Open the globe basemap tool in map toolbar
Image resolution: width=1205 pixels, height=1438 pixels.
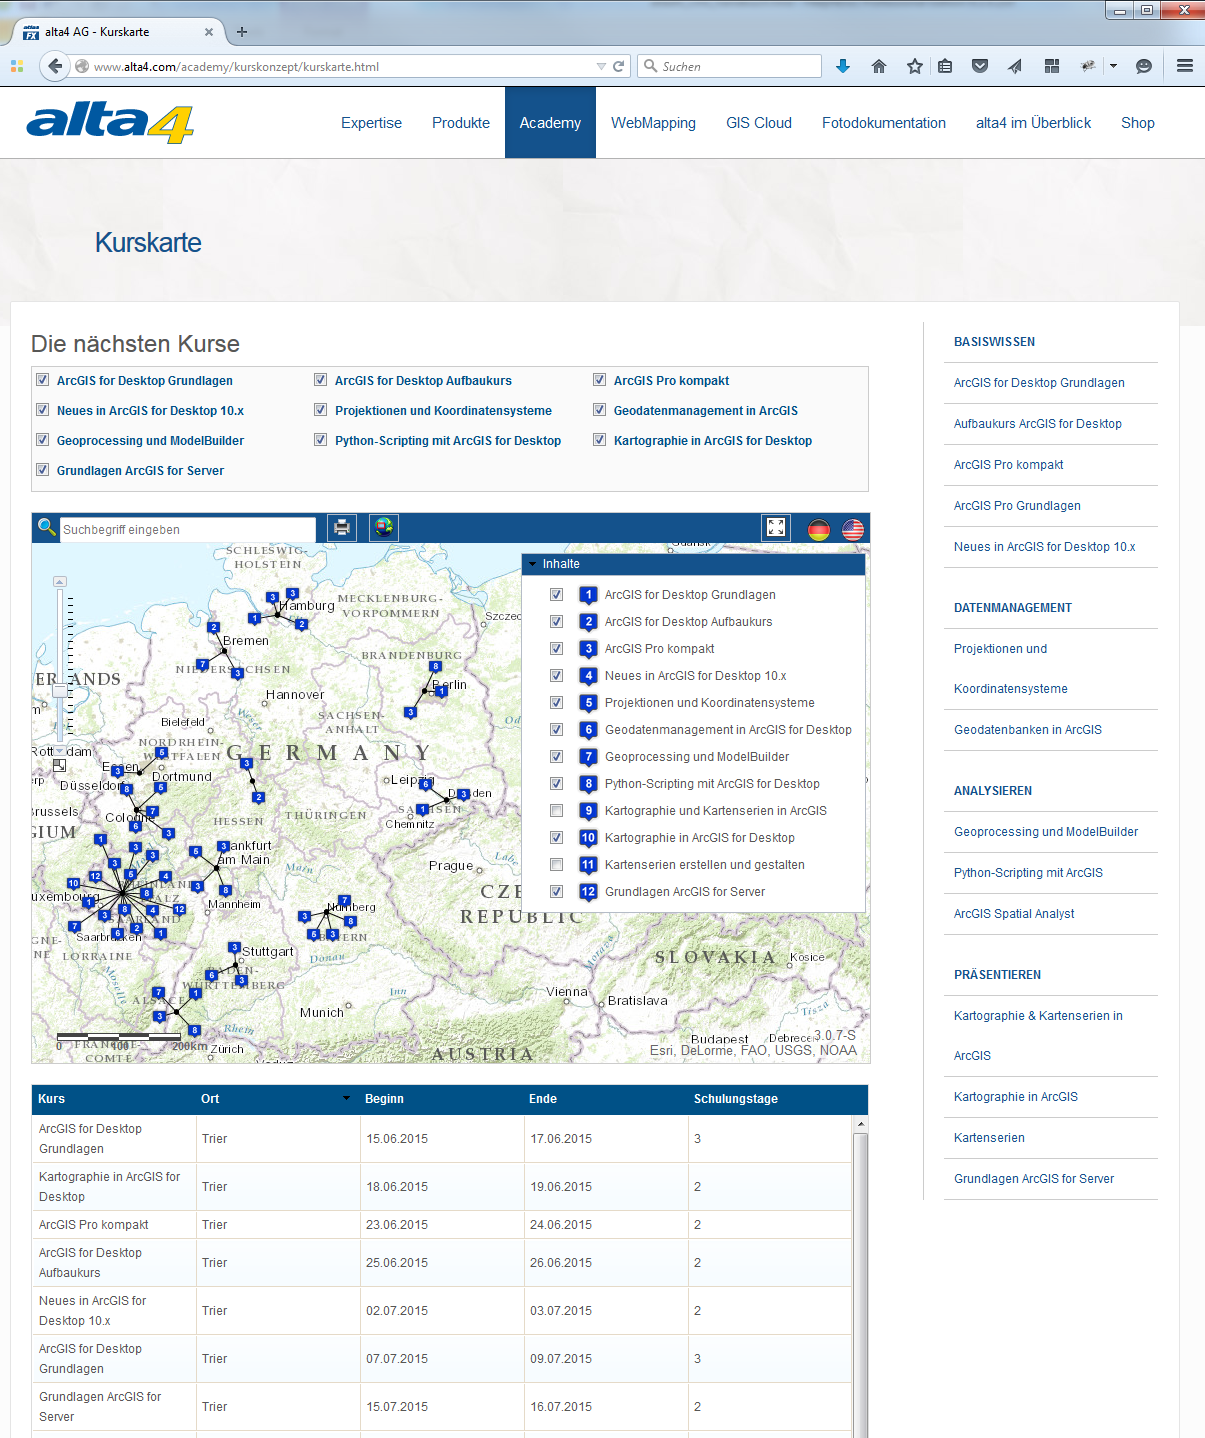click(384, 528)
